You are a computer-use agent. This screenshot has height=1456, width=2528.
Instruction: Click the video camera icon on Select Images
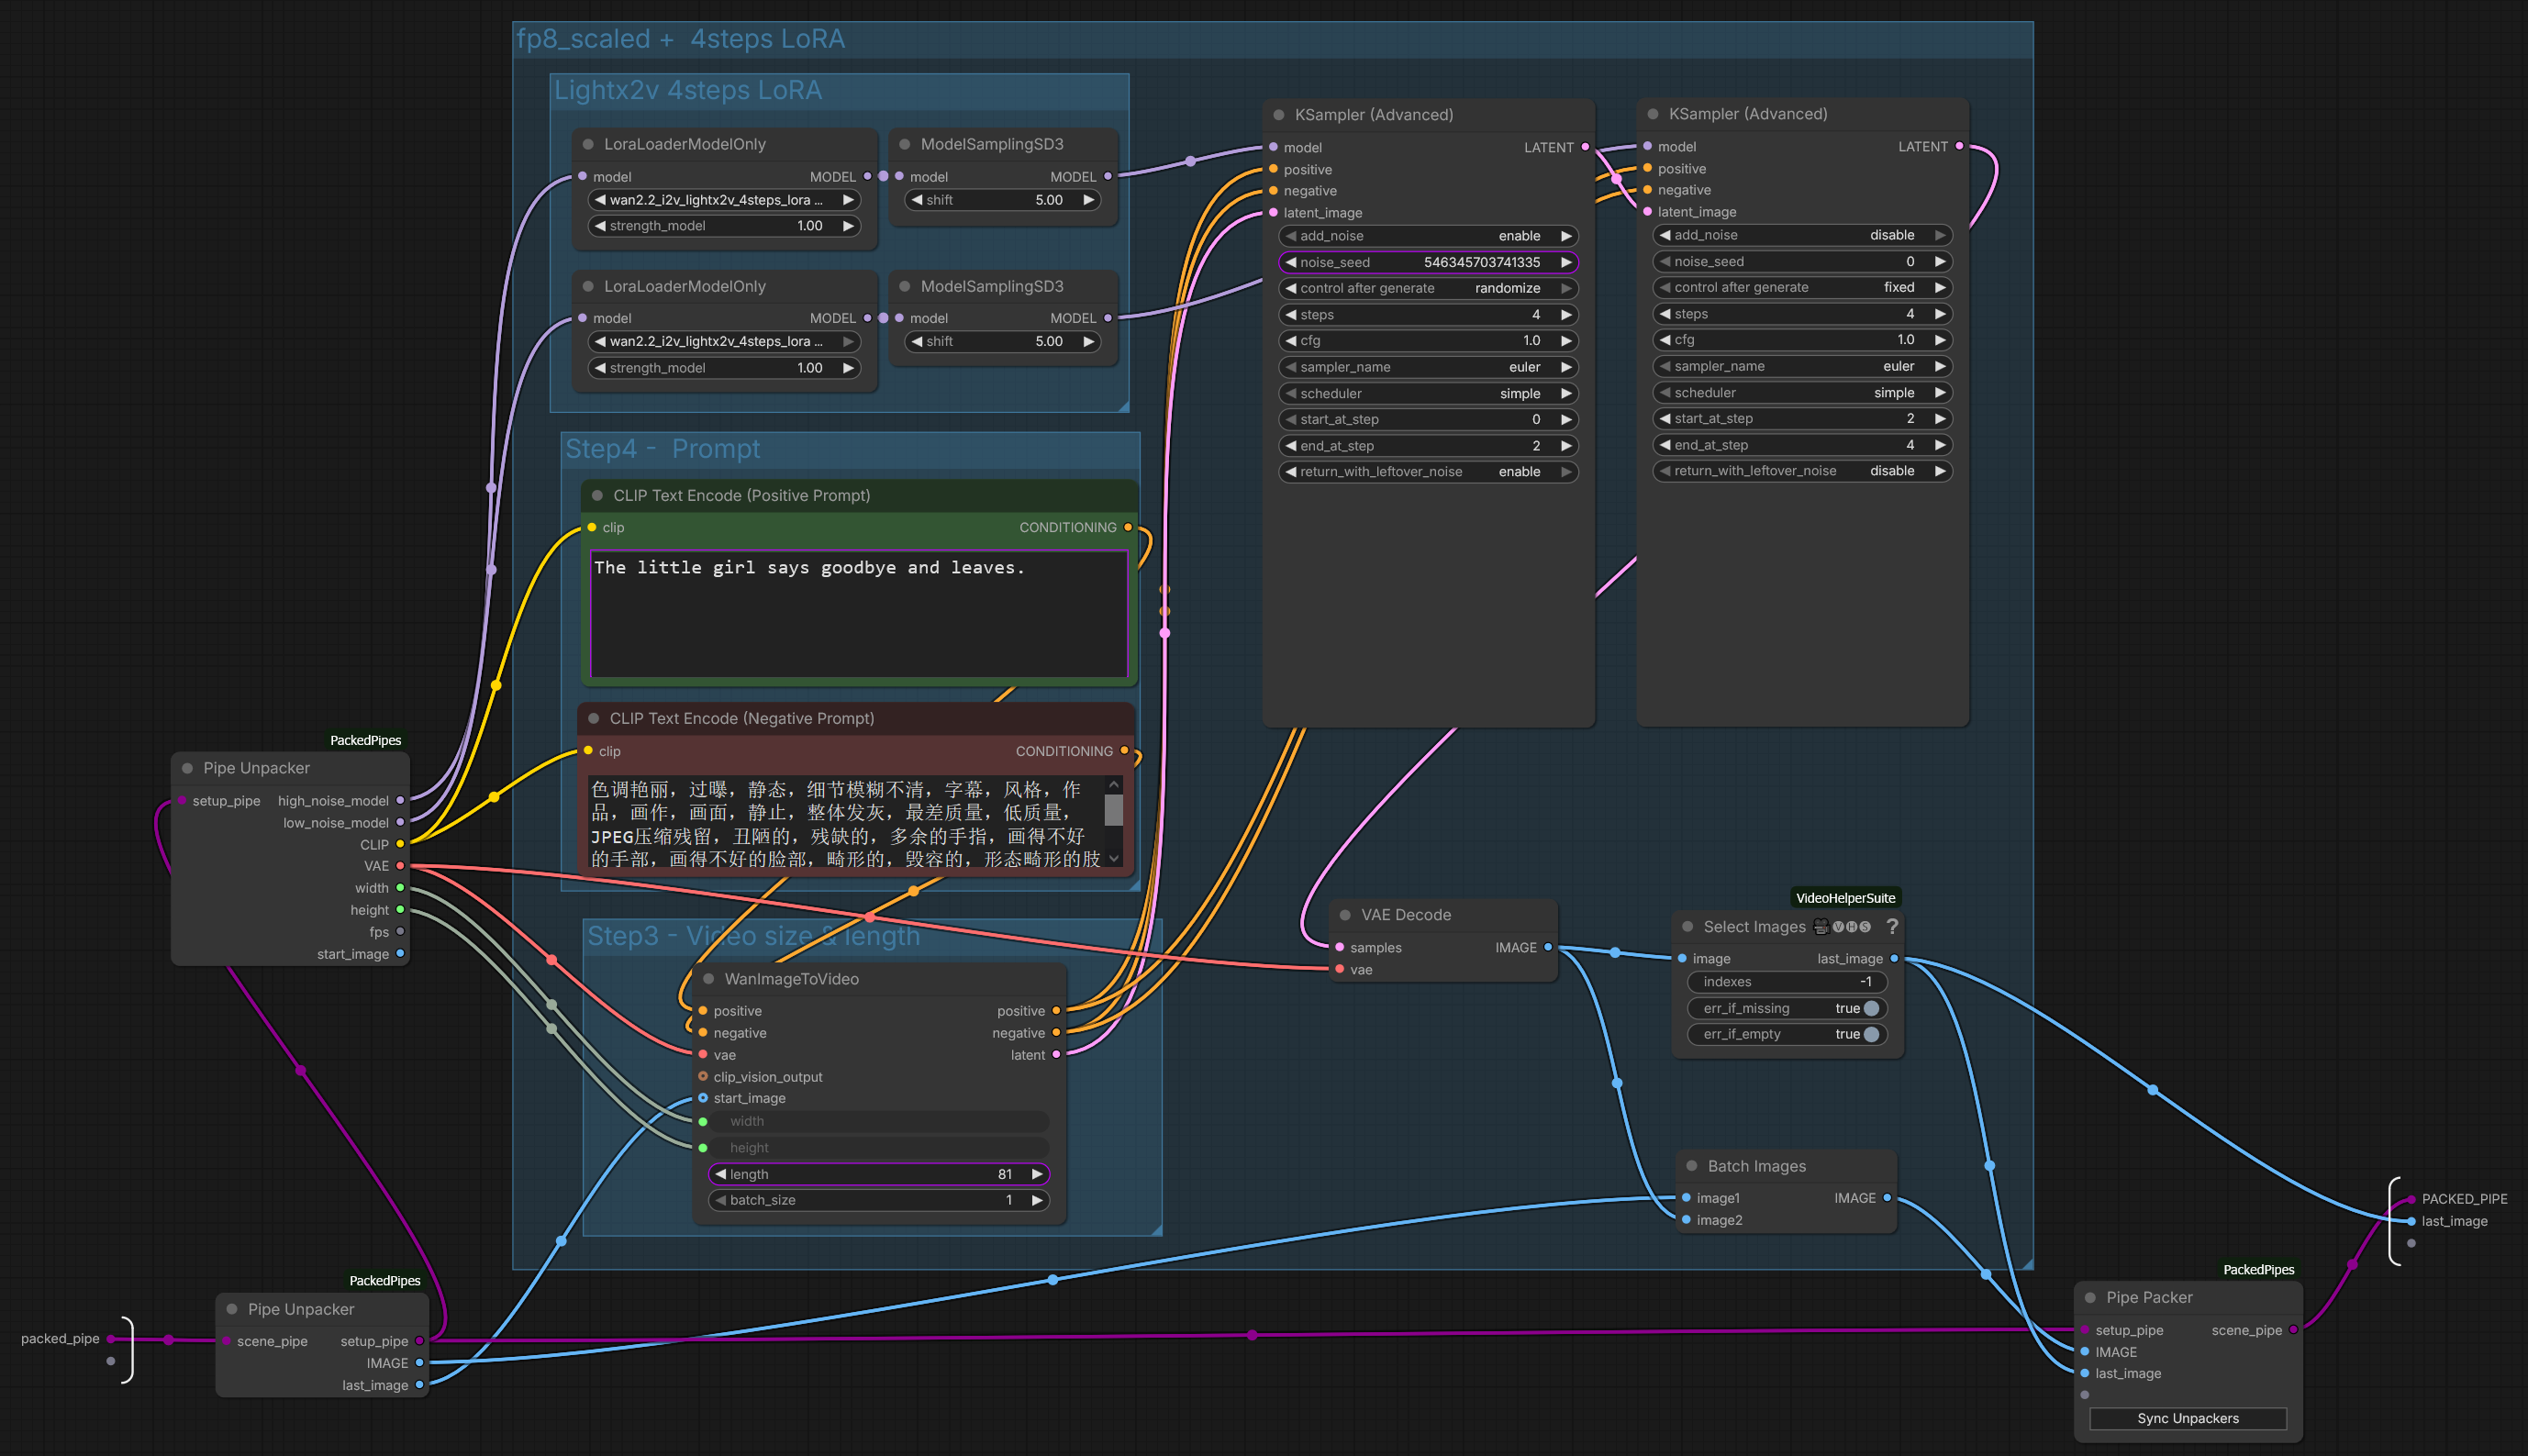pos(1821,927)
